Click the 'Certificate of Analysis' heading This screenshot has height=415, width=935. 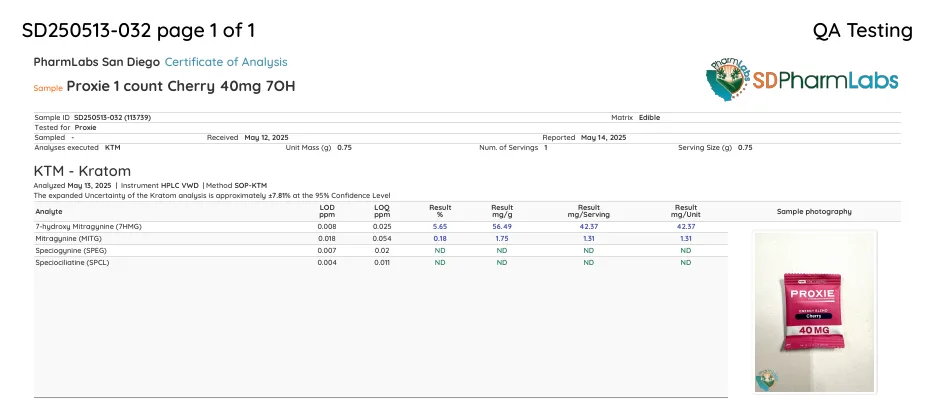pos(226,62)
